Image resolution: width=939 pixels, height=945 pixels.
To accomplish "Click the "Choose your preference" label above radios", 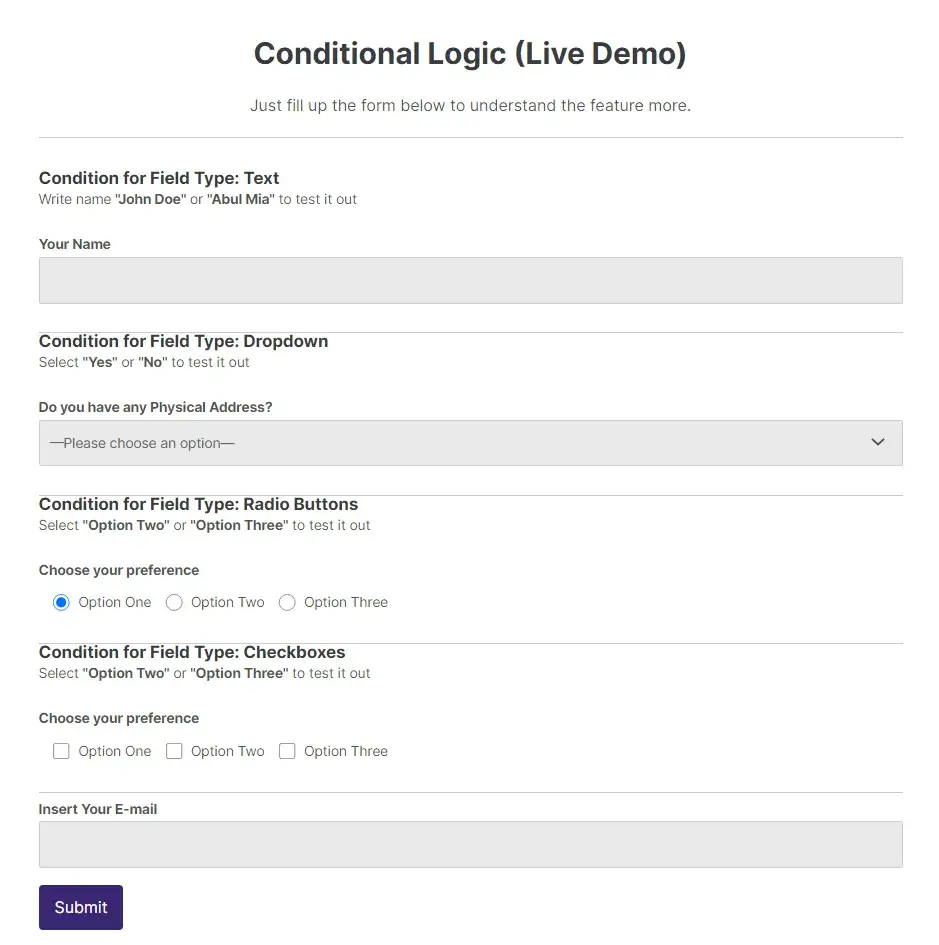I will pyautogui.click(x=118, y=570).
